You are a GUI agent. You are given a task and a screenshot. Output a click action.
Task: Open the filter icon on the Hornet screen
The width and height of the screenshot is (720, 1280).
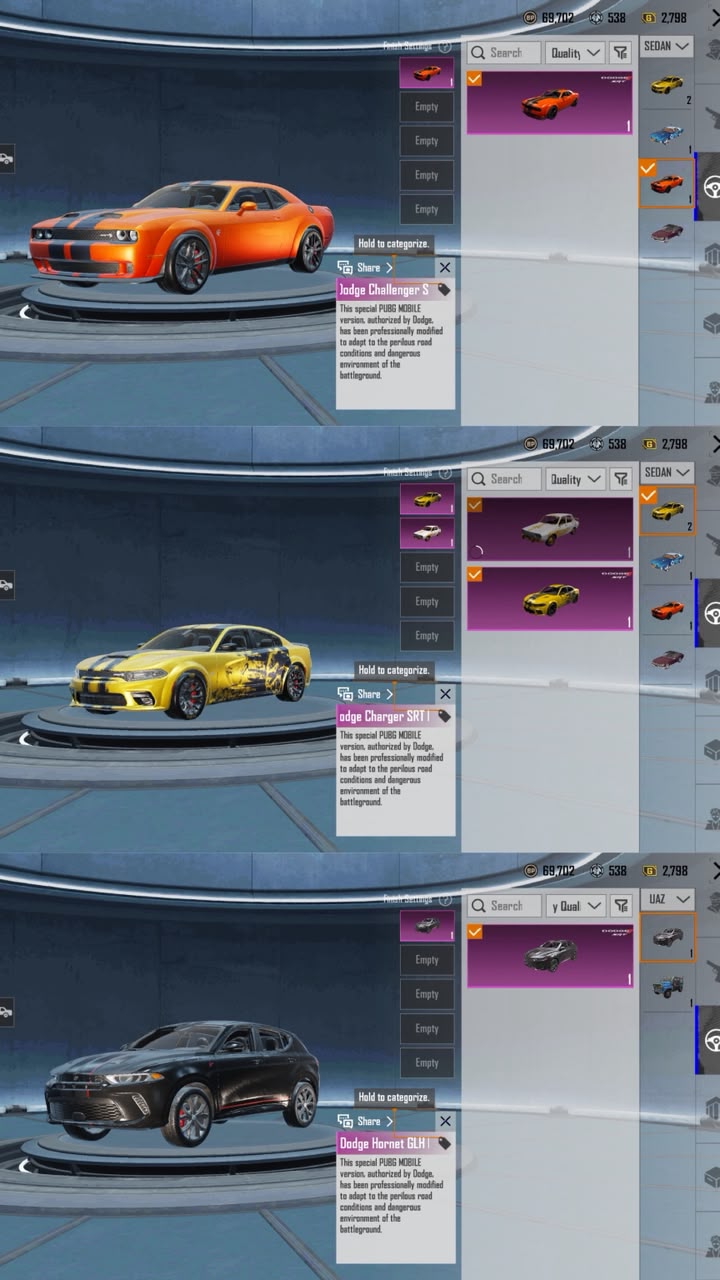(x=621, y=906)
